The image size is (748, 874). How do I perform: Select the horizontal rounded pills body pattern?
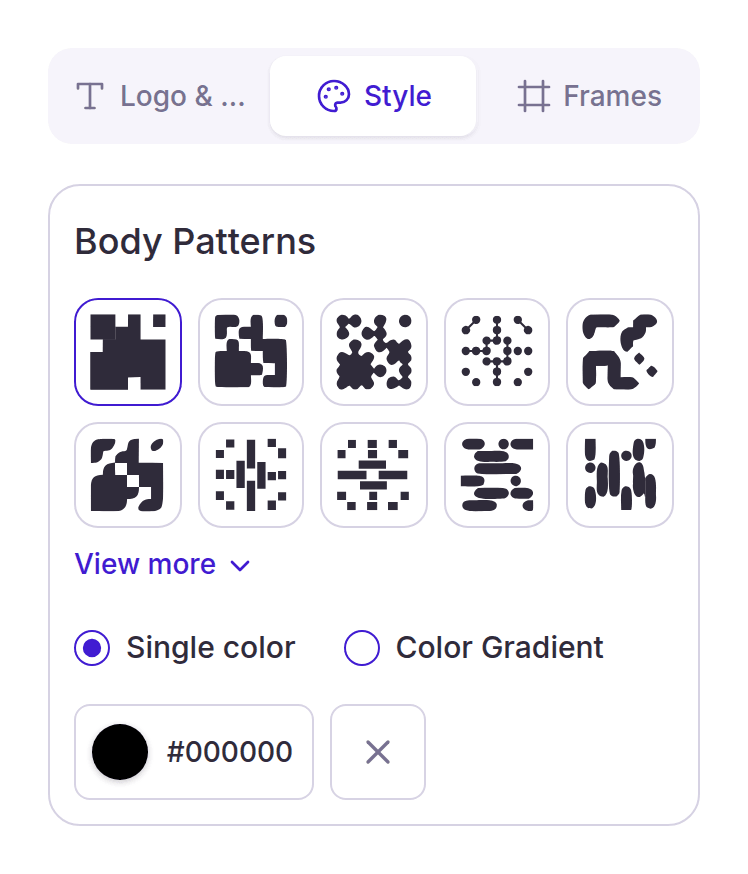click(497, 475)
